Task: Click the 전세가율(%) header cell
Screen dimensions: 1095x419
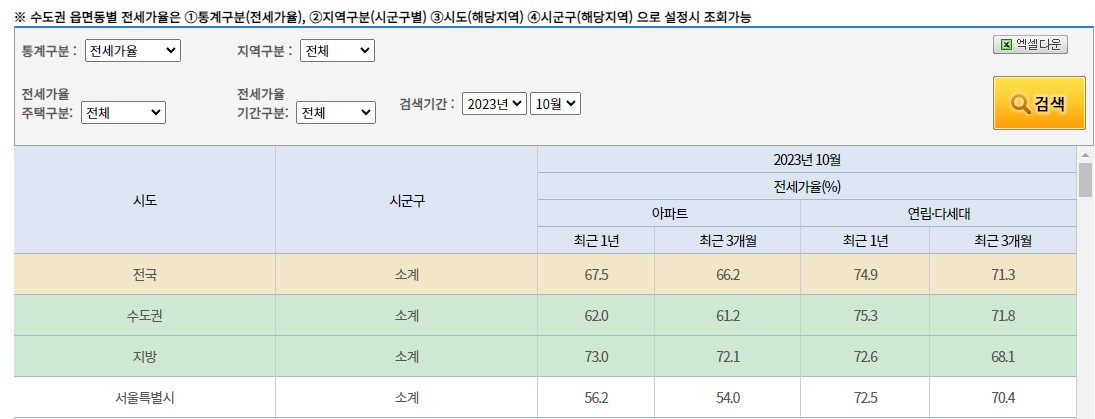Action: click(807, 186)
